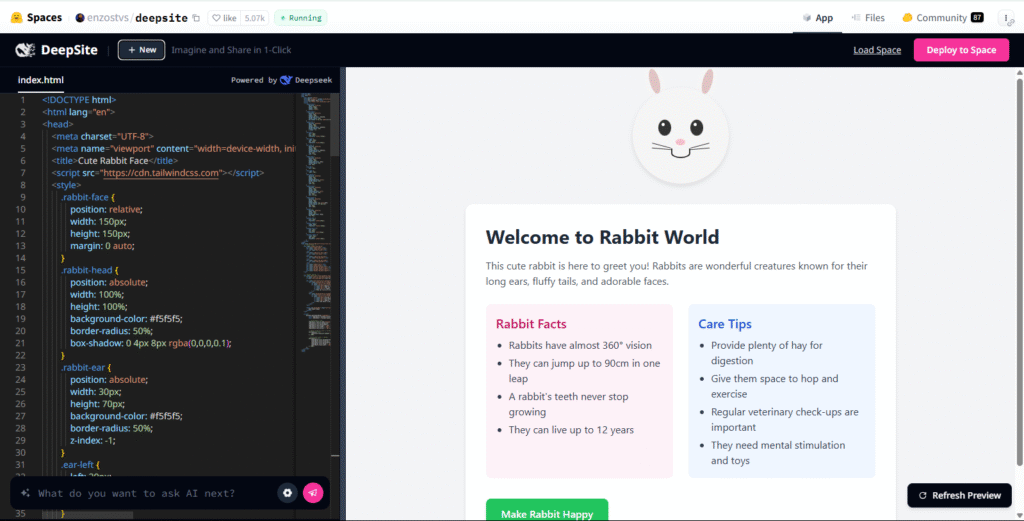The width and height of the screenshot is (1024, 521).
Task: Click 'They can live up to 12 years'
Action: [571, 430]
